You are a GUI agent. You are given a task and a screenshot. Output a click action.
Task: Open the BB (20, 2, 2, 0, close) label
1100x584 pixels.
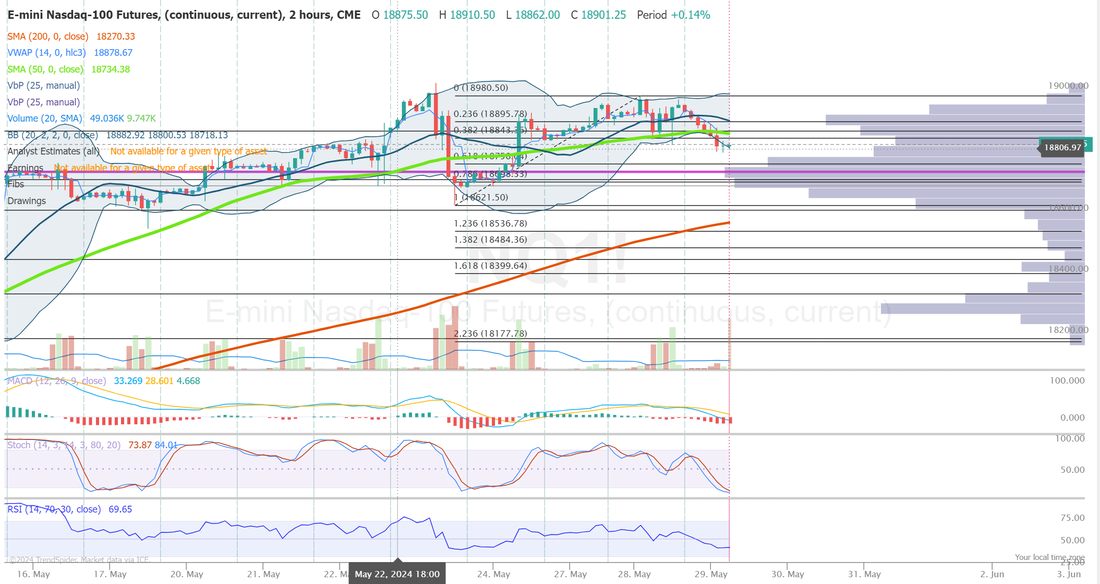click(53, 135)
